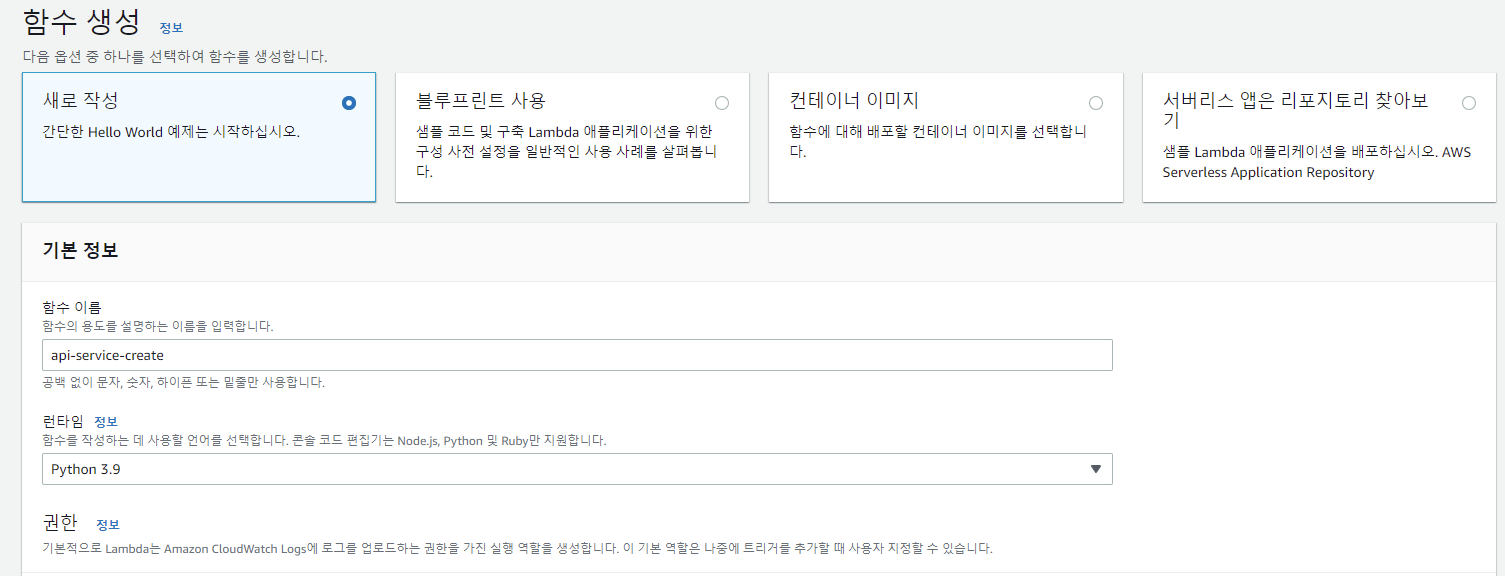Select the 새로 작성 radio button
The height and width of the screenshot is (576, 1505).
[x=348, y=103]
